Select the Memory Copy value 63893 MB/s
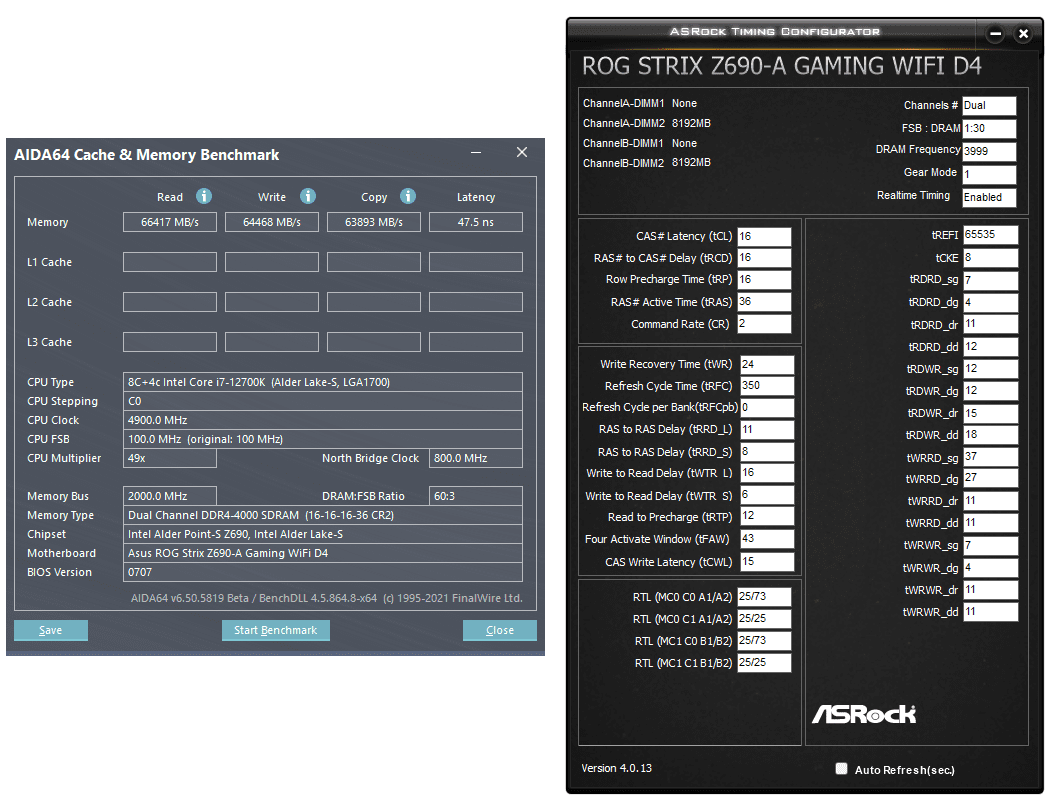The height and width of the screenshot is (798, 1049). (374, 222)
